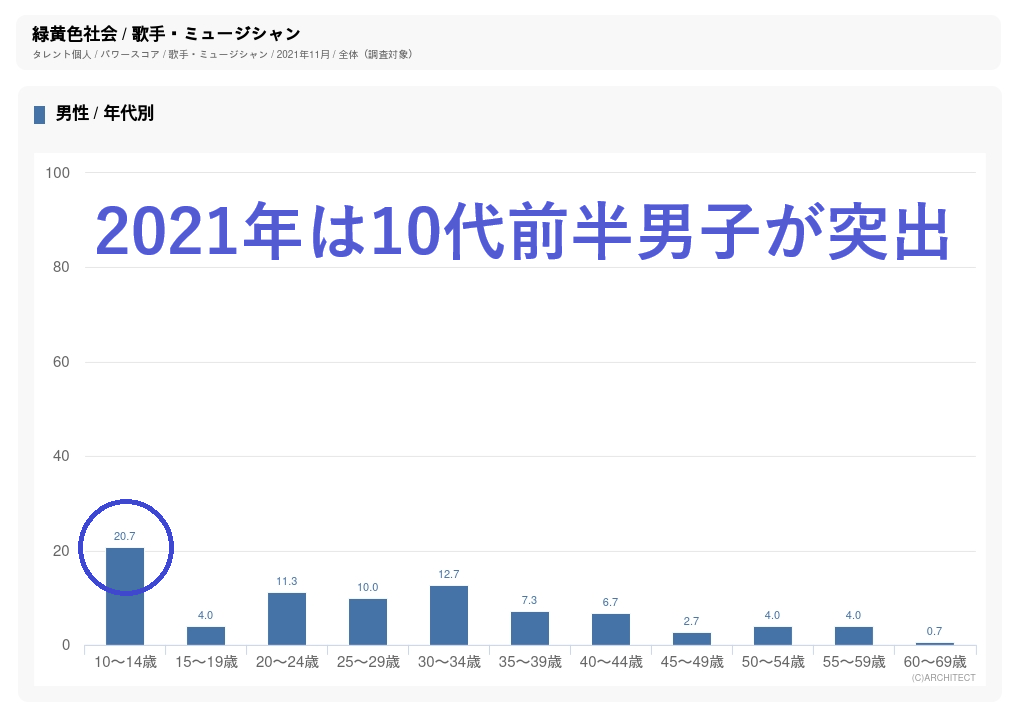Screen dimensions: 1024x717
Task: Click the 100 label on the y-axis
Action: (x=58, y=173)
